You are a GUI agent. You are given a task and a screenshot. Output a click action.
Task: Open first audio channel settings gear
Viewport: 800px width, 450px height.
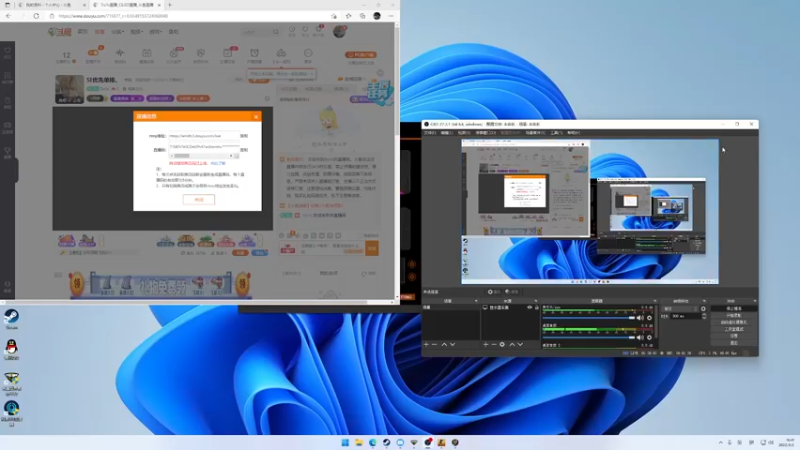[649, 318]
